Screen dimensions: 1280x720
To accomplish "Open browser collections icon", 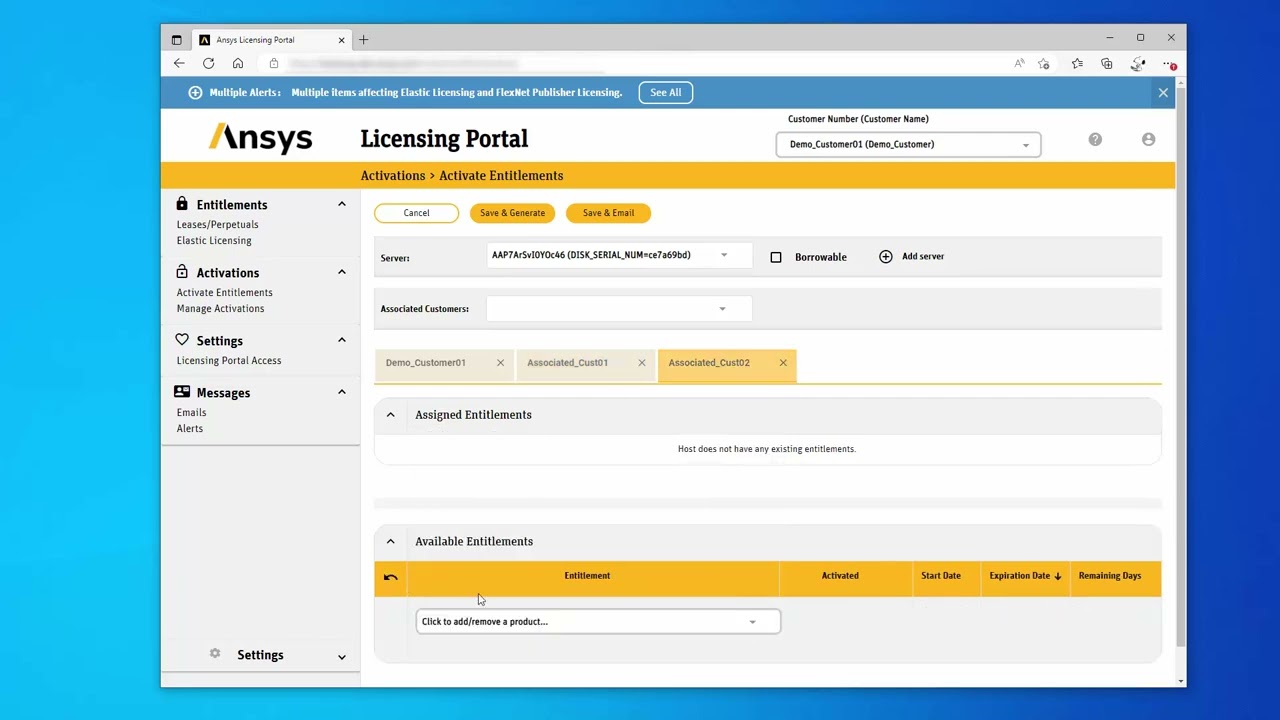I will [1107, 64].
